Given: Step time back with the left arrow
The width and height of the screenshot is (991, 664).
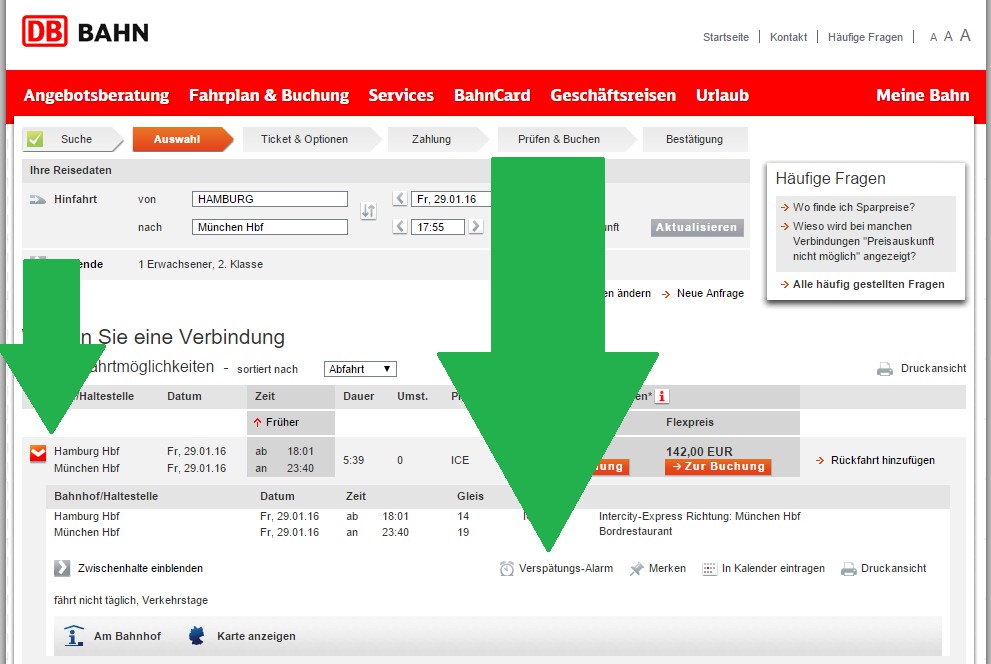Looking at the screenshot, I should 400,227.
